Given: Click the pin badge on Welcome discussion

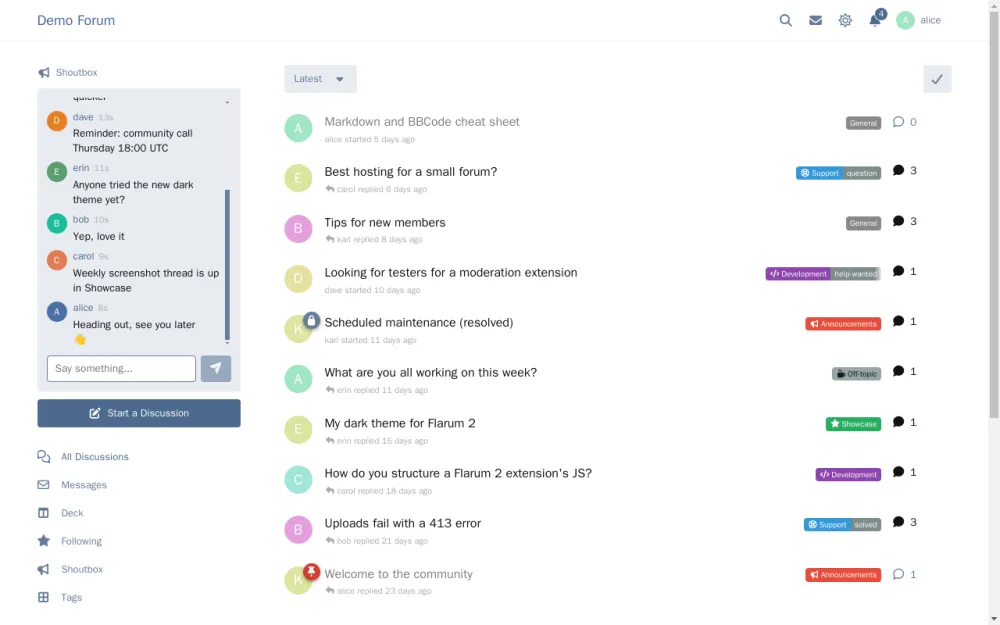Looking at the screenshot, I should coord(311,571).
